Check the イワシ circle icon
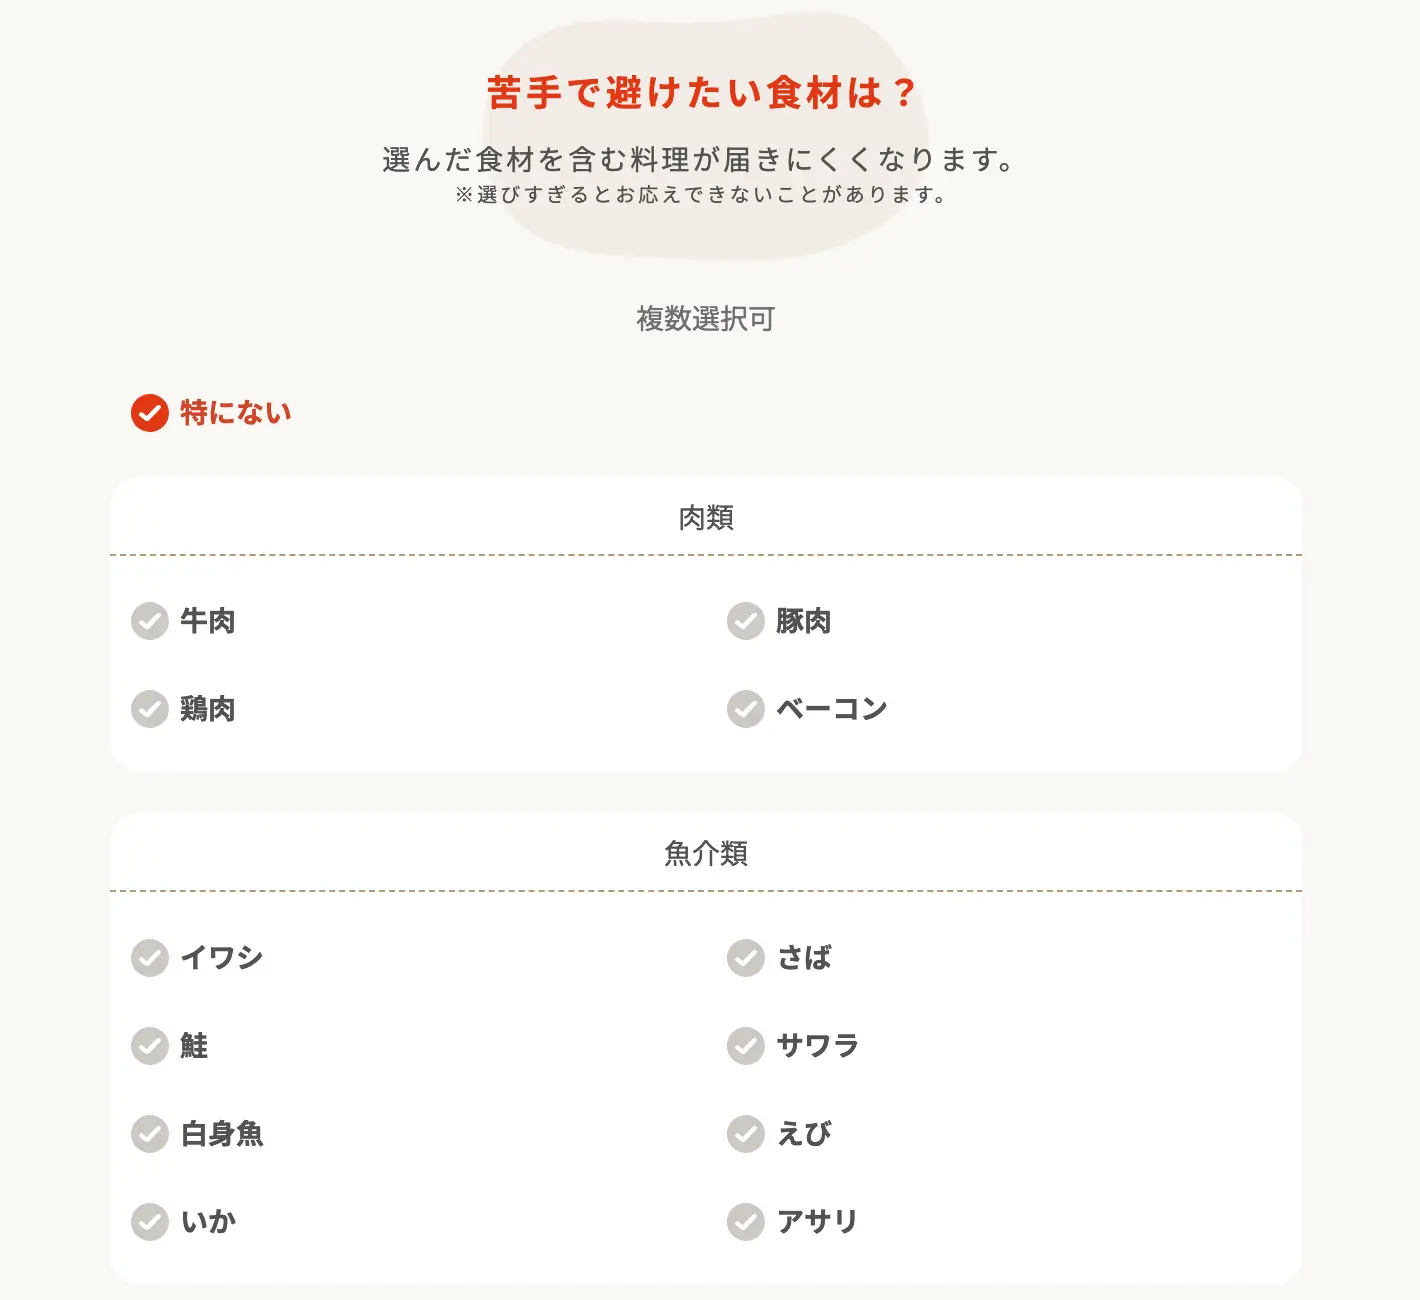Image resolution: width=1420 pixels, height=1300 pixels. tap(150, 957)
